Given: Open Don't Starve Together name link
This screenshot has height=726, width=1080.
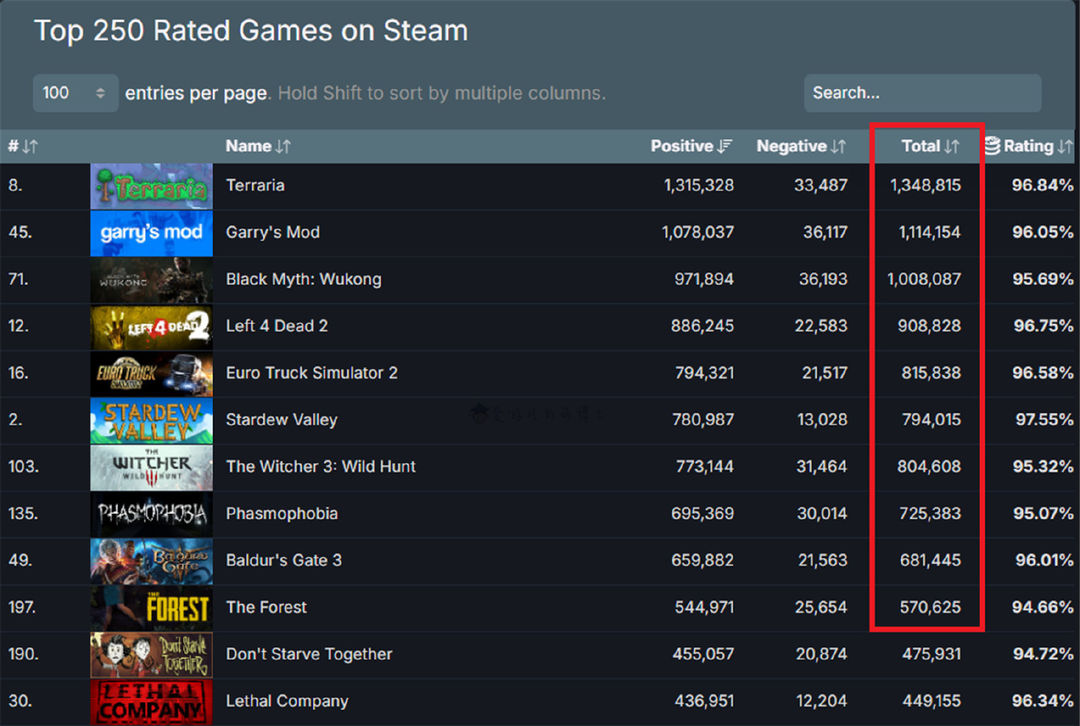Looking at the screenshot, I should (308, 654).
